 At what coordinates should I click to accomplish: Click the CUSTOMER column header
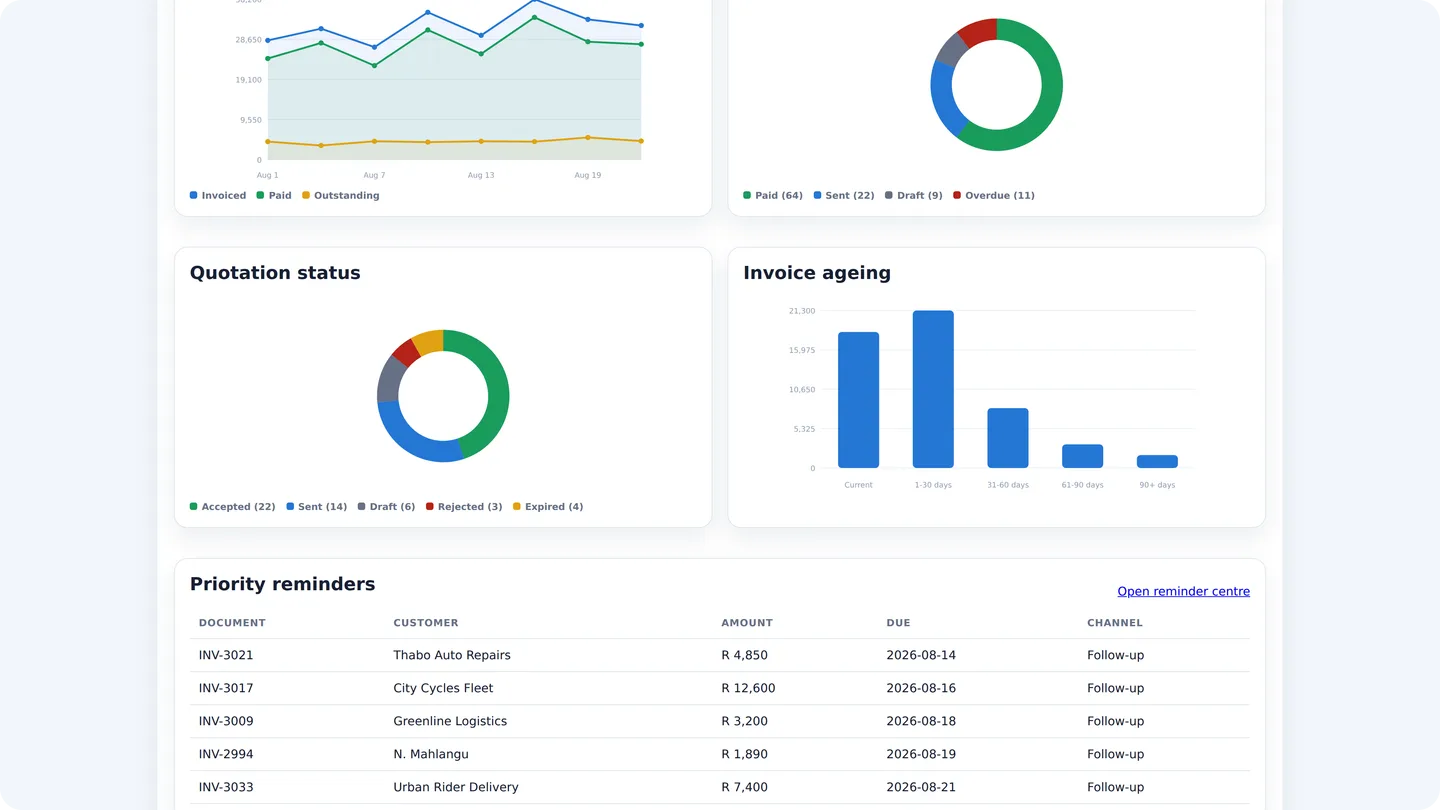(x=426, y=623)
